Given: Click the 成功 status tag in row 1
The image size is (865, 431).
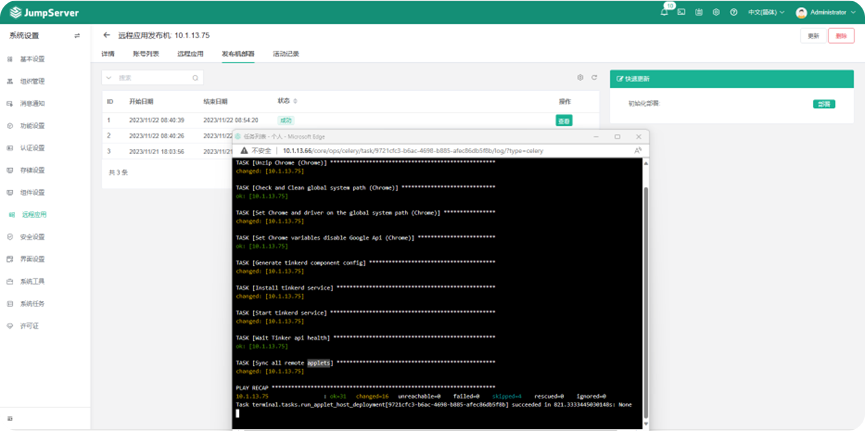Looking at the screenshot, I should point(286,120).
